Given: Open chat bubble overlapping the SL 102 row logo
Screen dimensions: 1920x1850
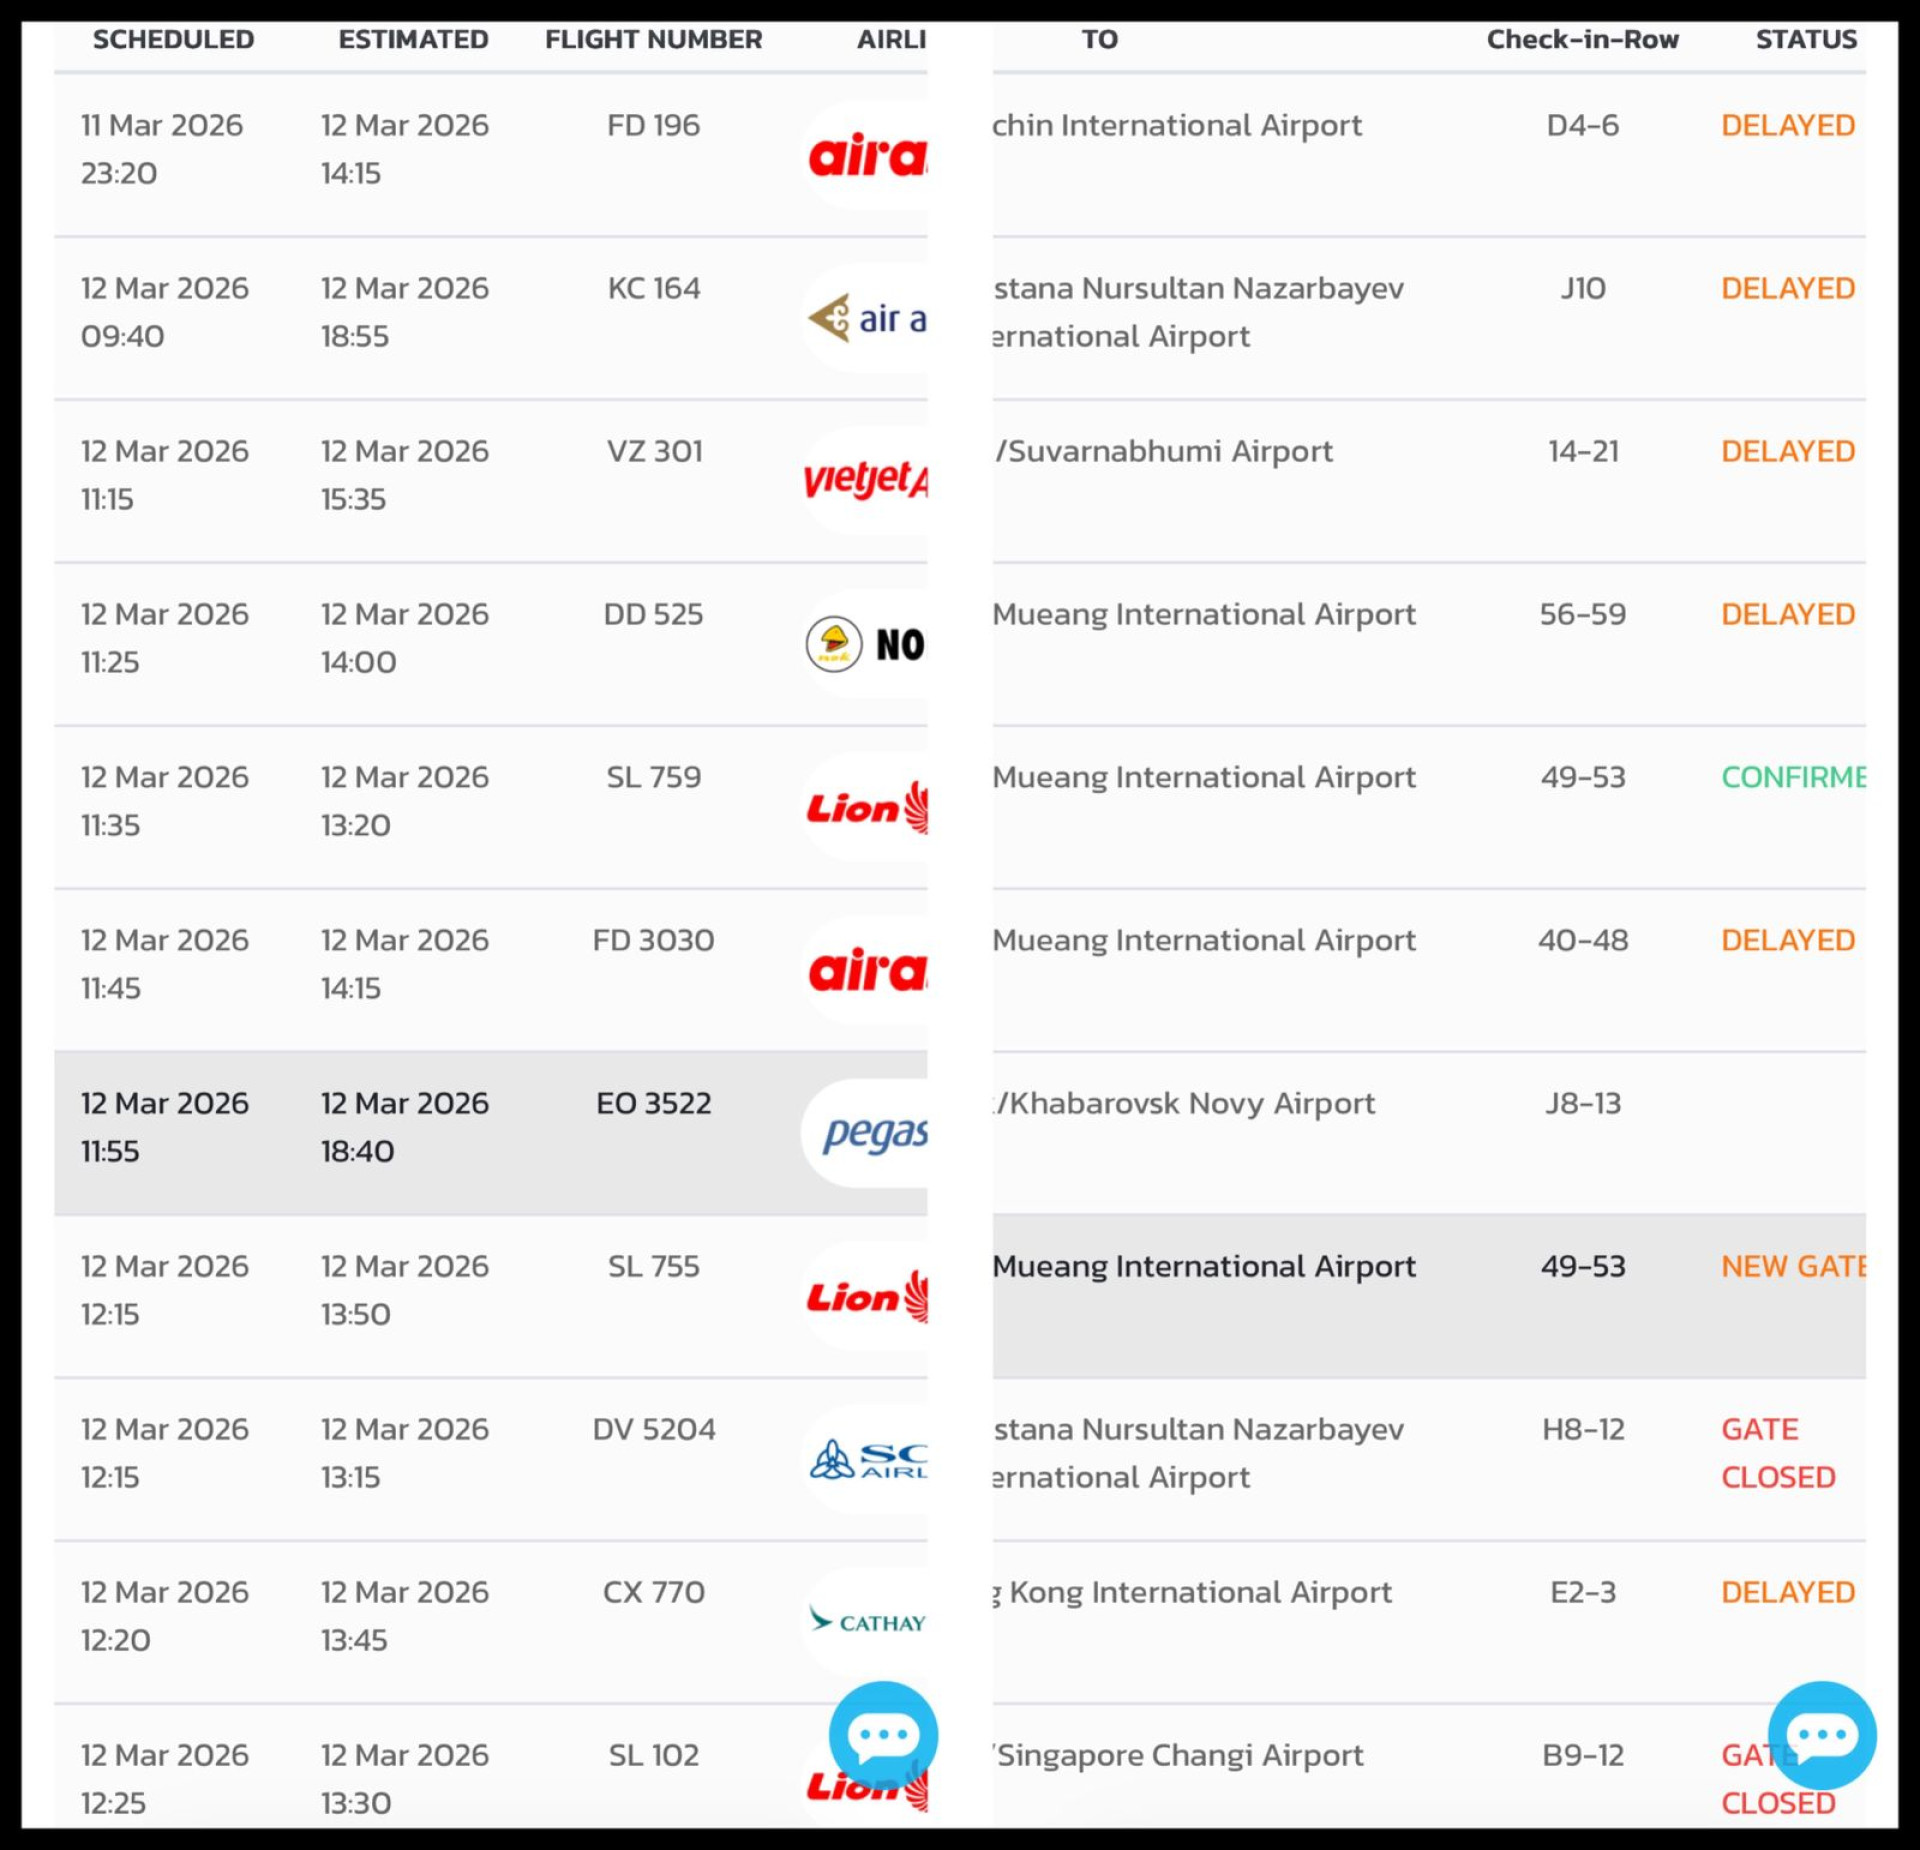Looking at the screenshot, I should pos(883,1735).
